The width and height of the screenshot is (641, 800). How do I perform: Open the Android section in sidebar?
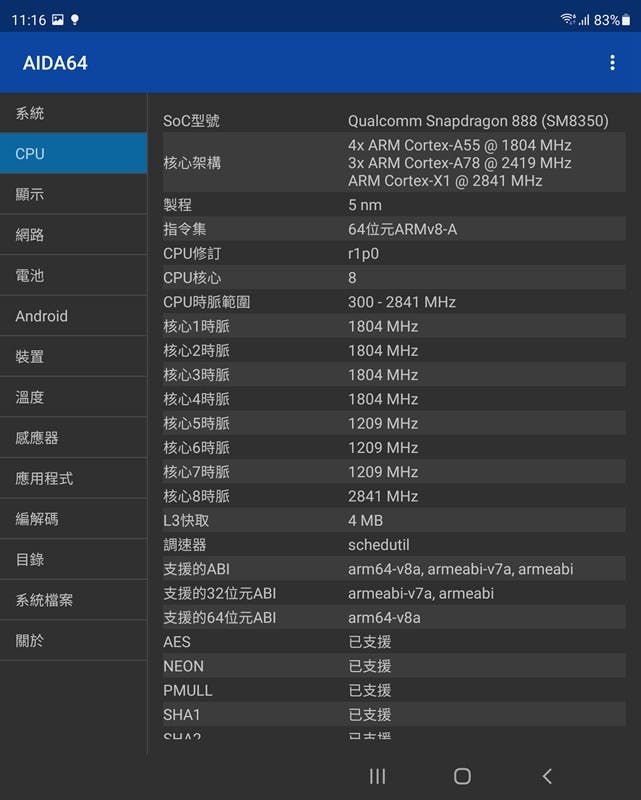tap(73, 316)
